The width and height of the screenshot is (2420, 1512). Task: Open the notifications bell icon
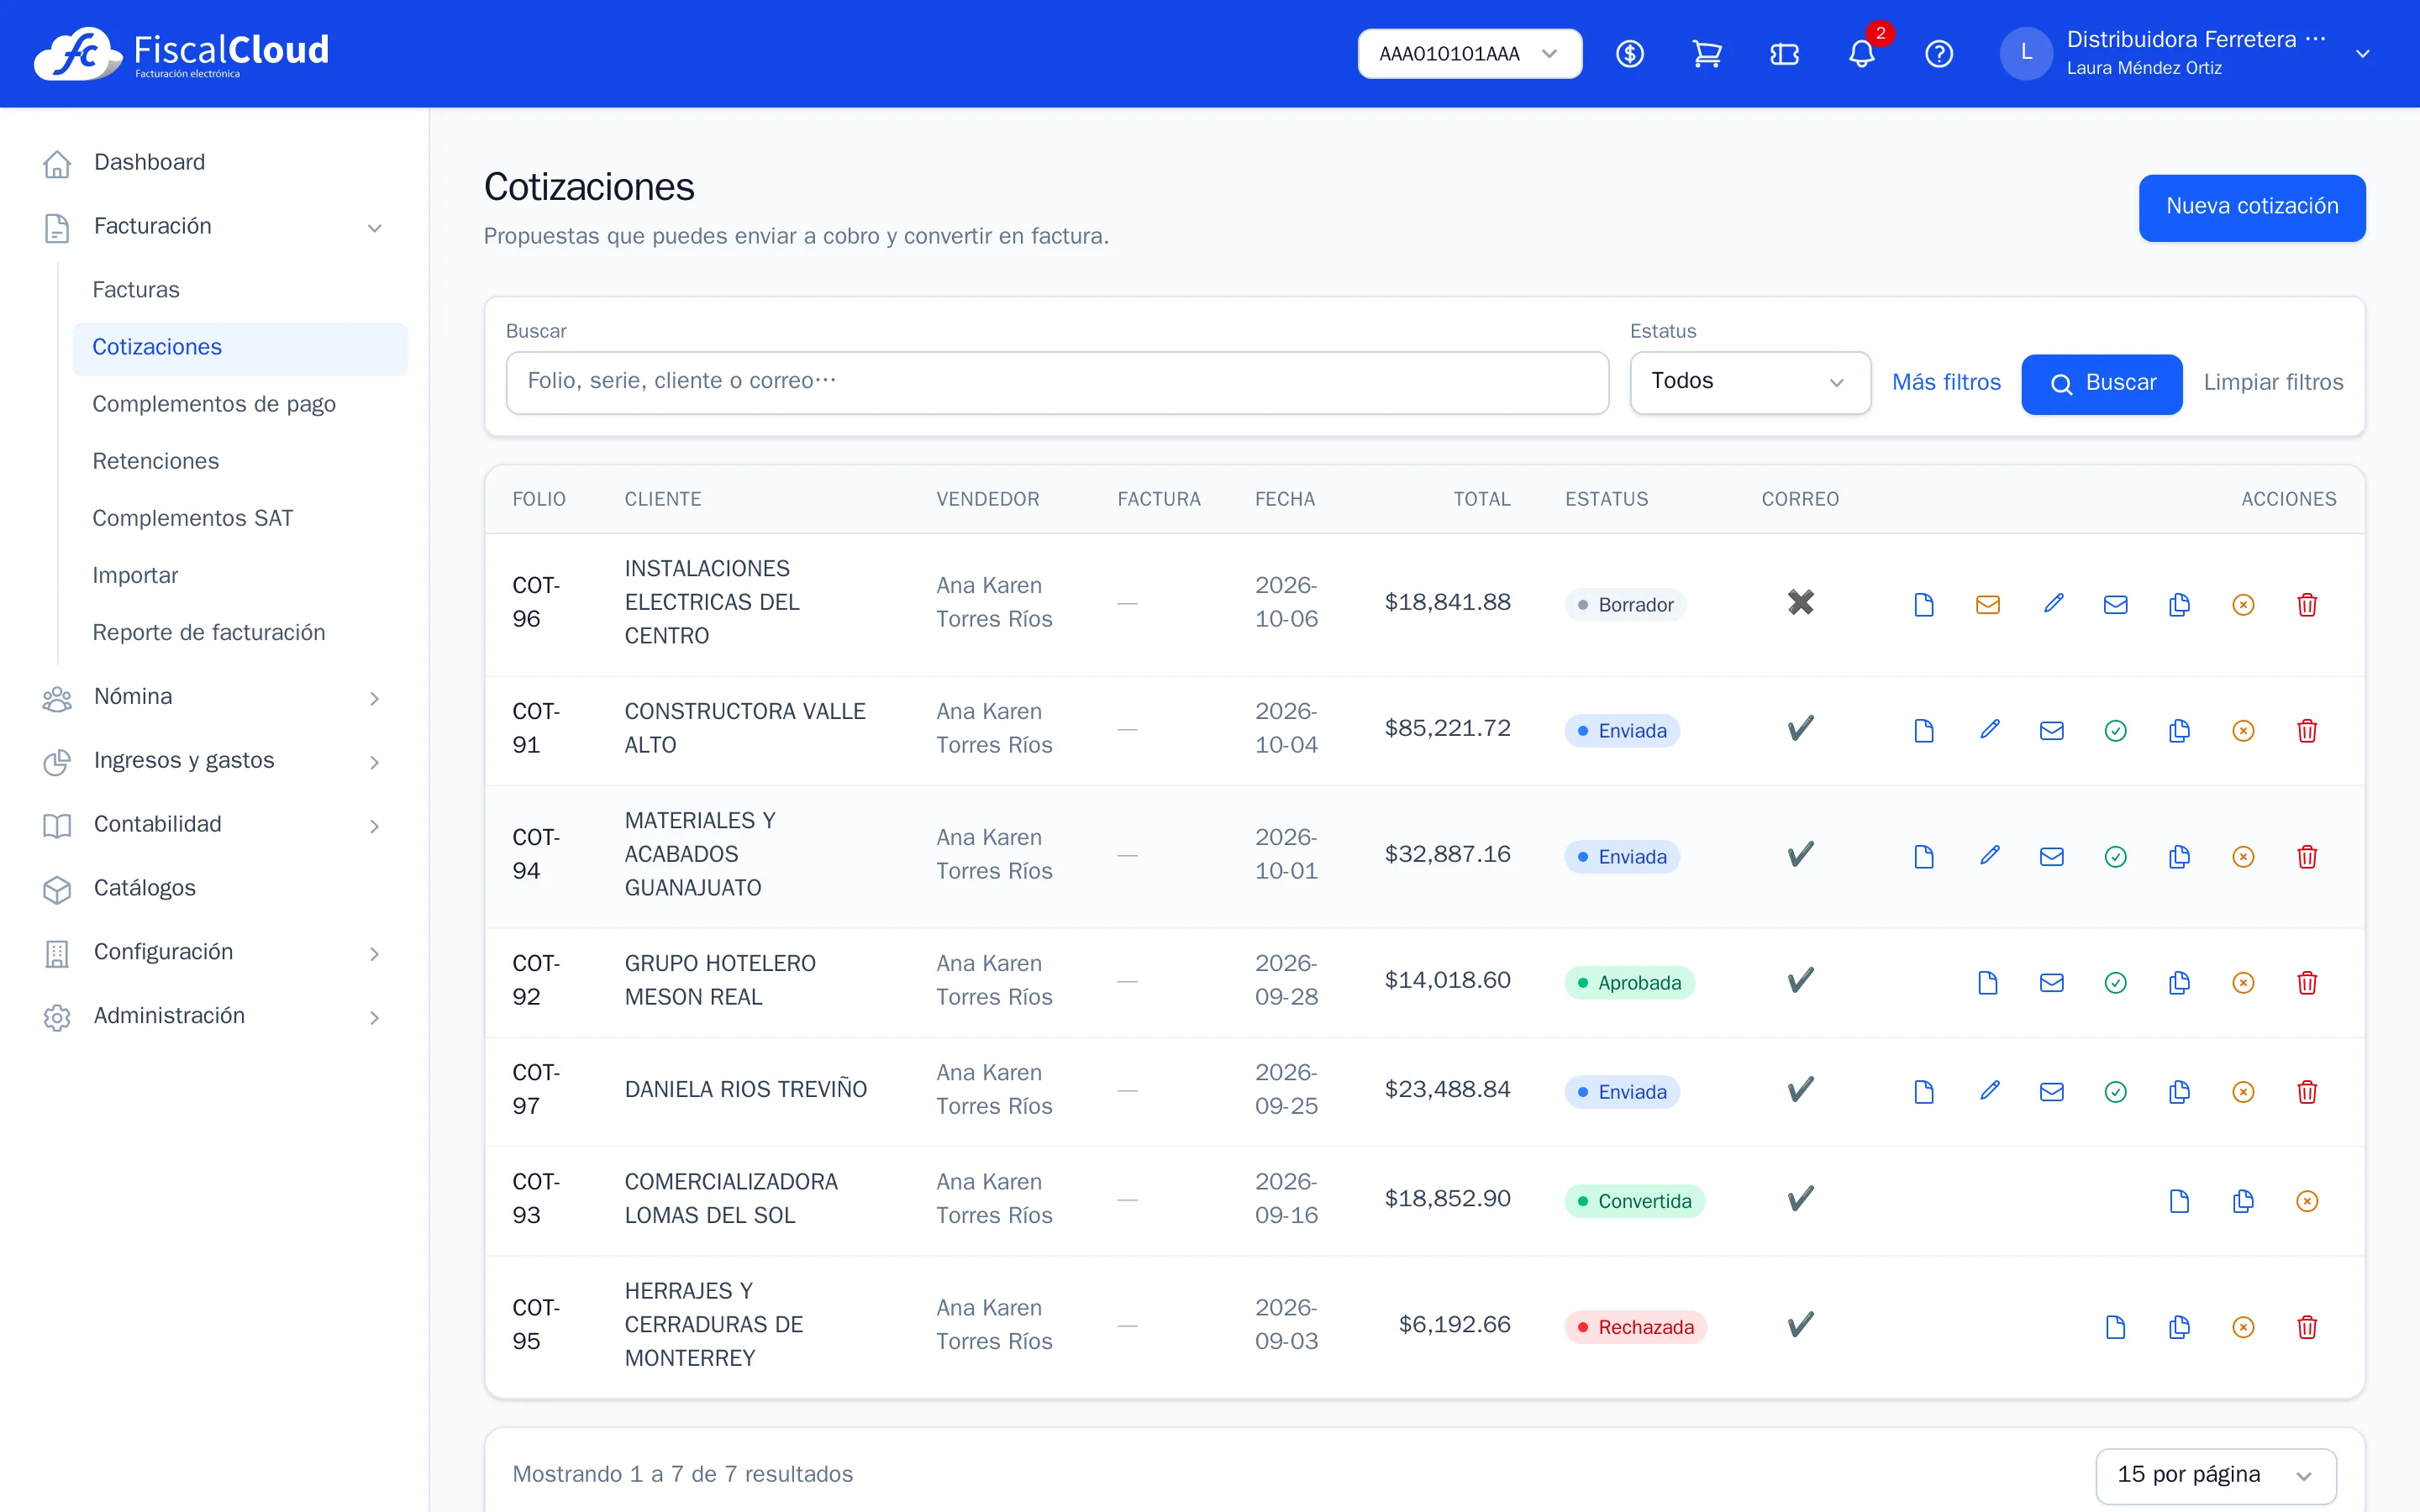(x=1861, y=54)
